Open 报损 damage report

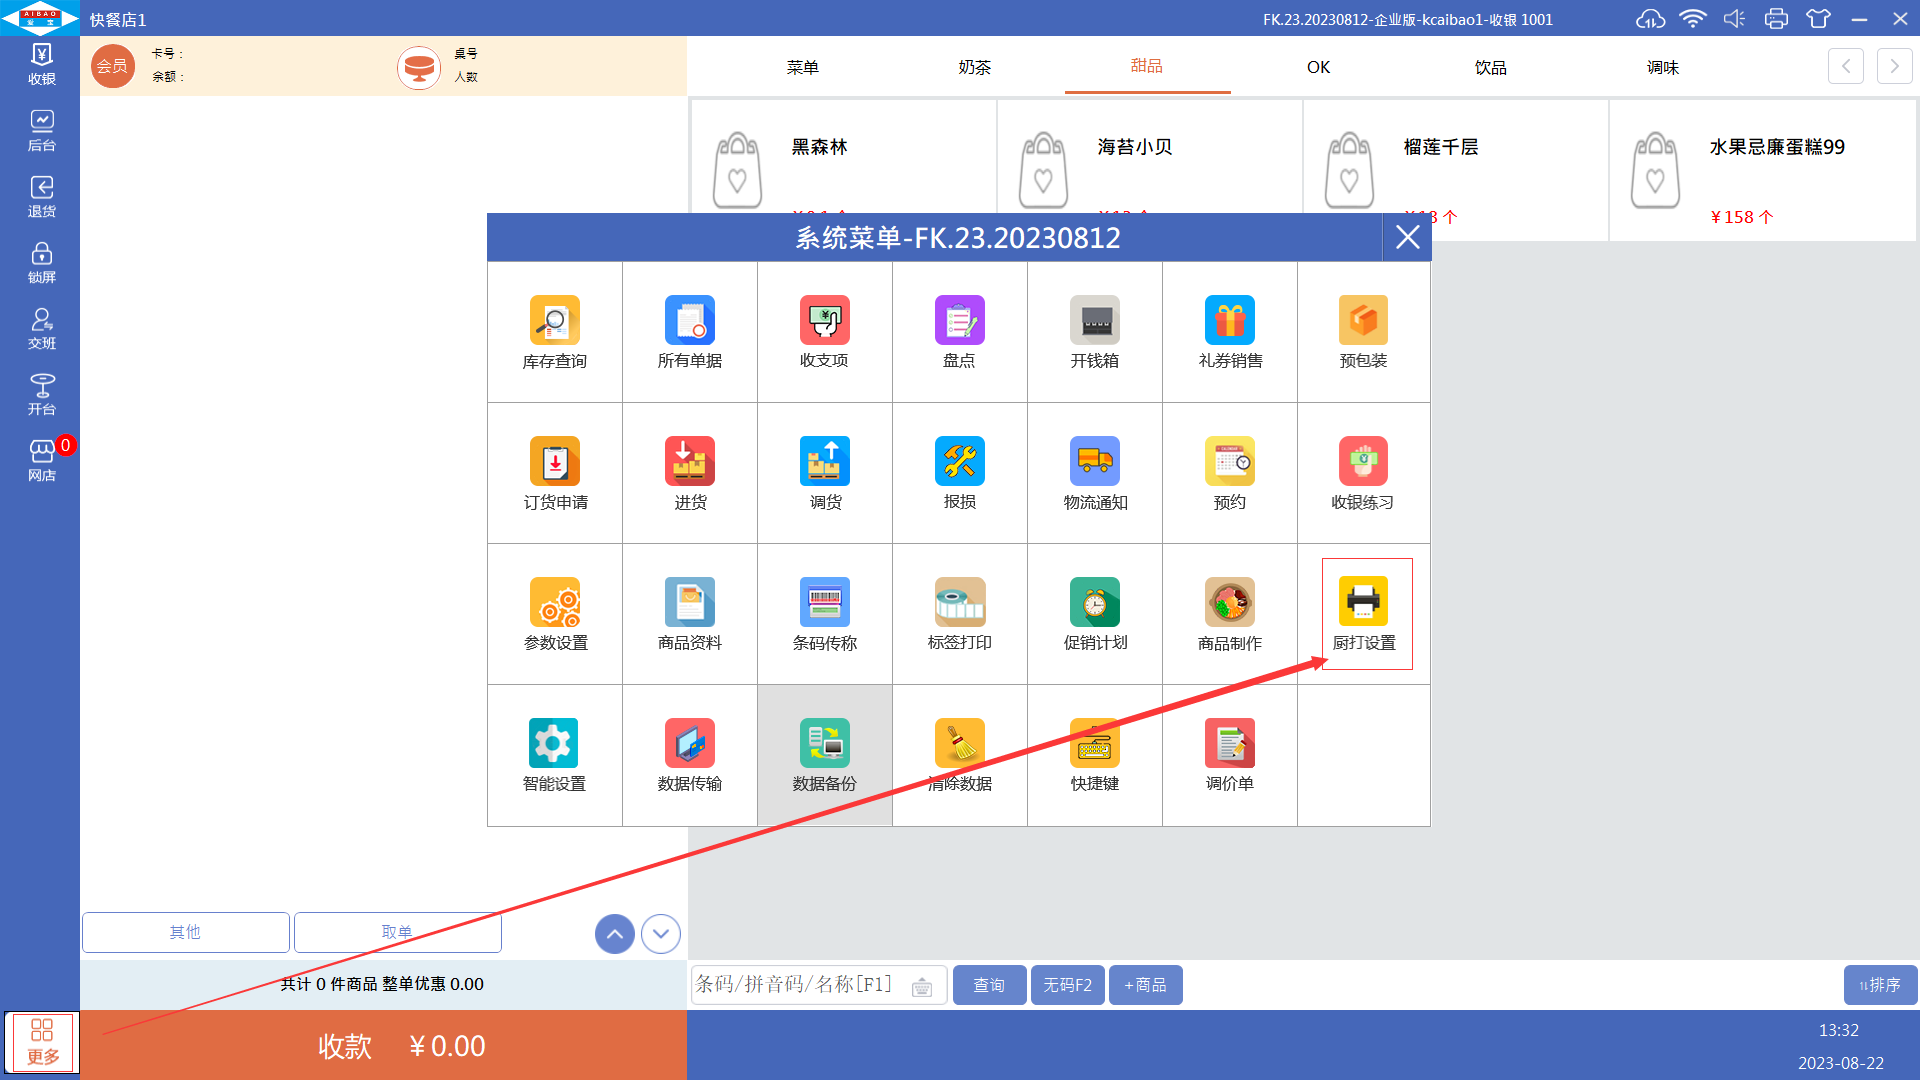point(960,473)
